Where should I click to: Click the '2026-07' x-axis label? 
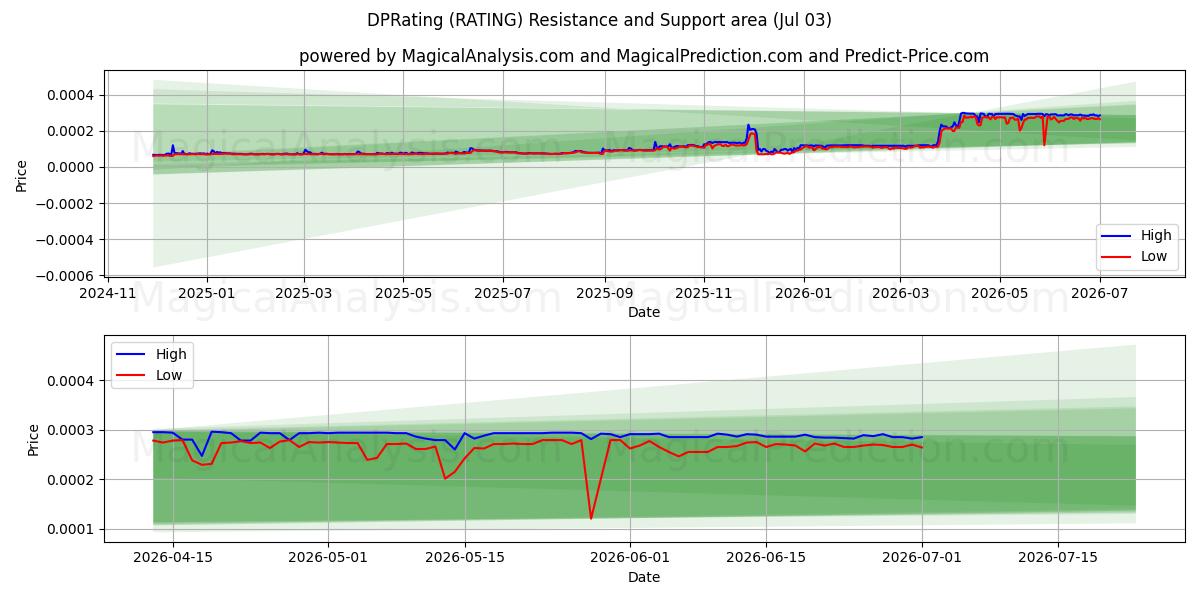coord(1100,294)
